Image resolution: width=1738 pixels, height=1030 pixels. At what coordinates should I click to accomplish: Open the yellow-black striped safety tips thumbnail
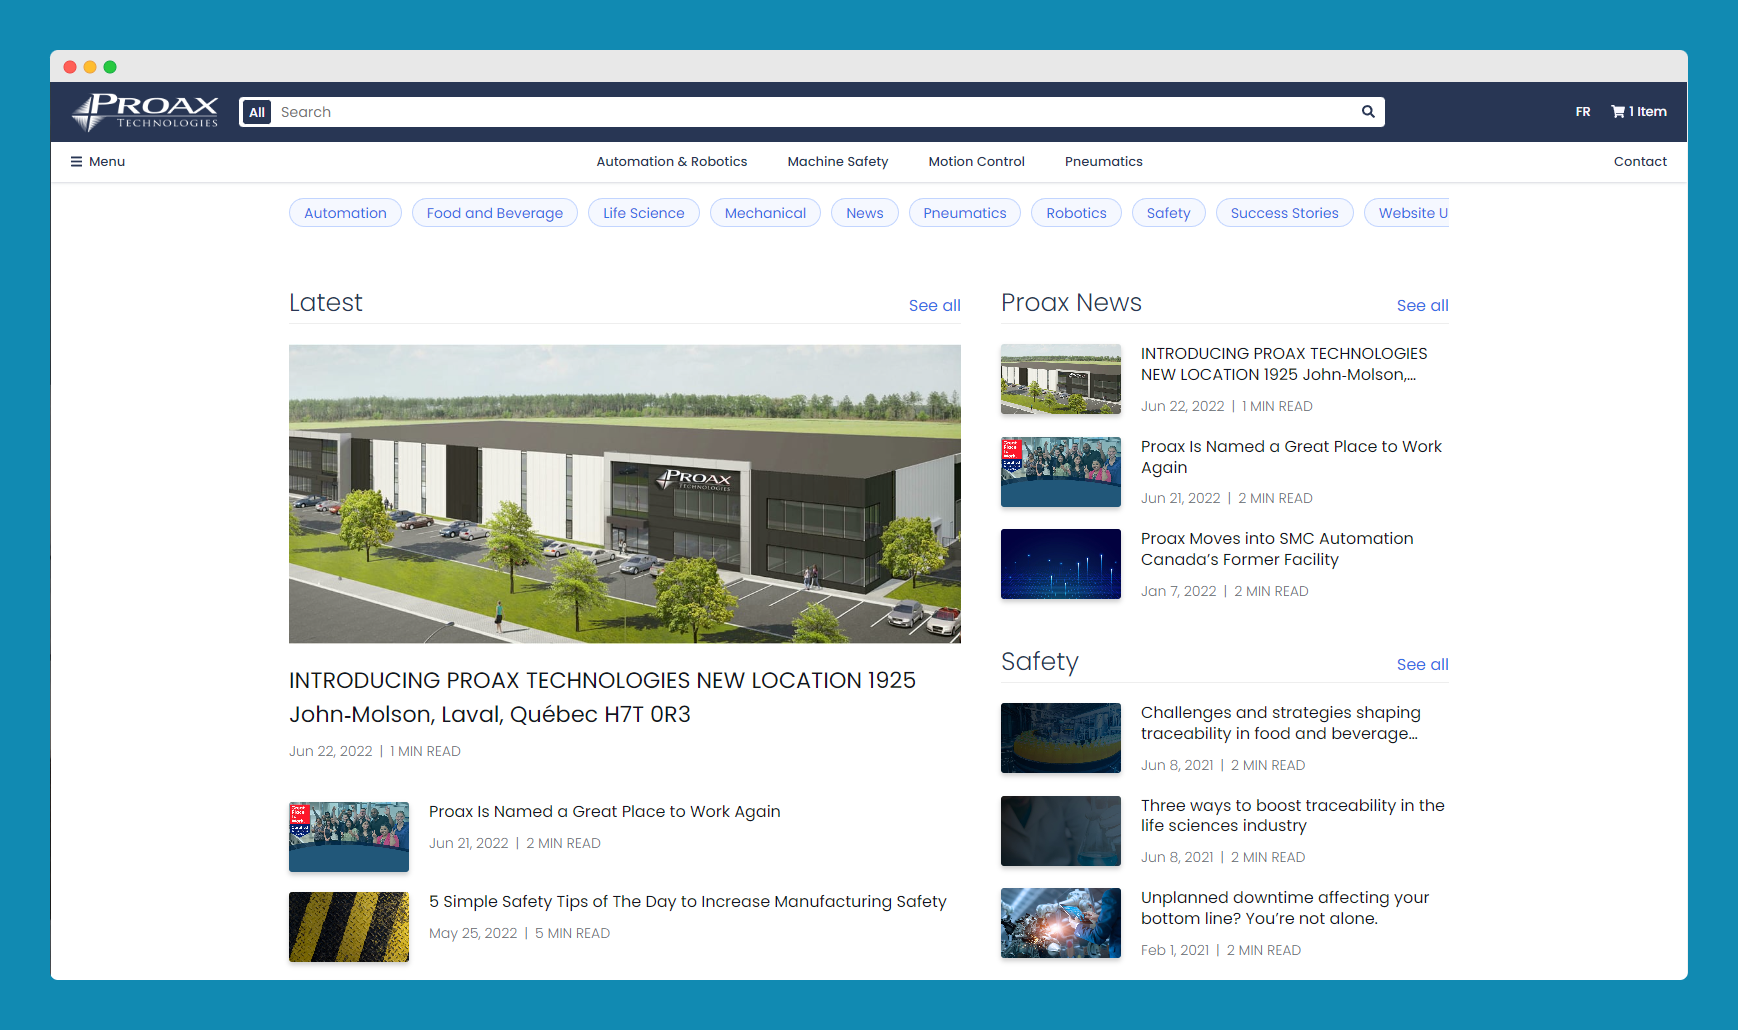[349, 927]
